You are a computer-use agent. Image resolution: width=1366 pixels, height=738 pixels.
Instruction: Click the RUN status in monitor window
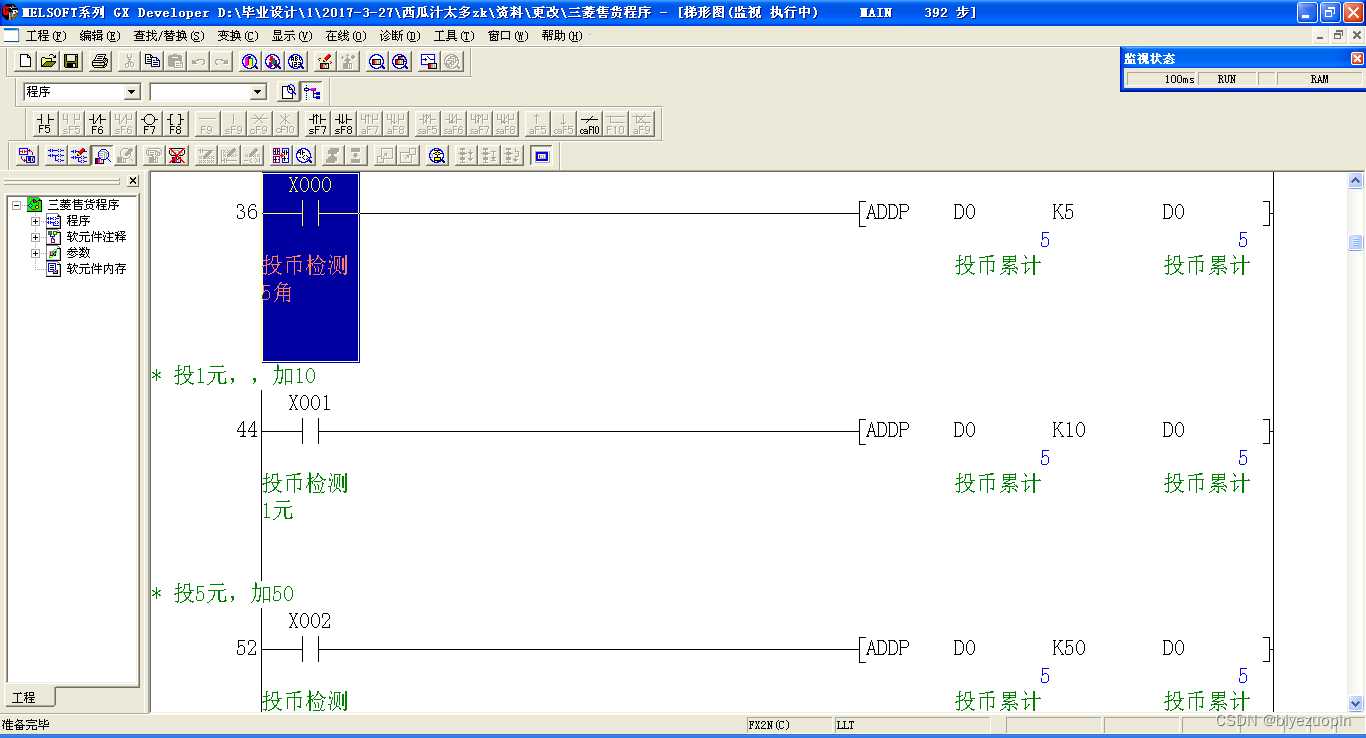(x=1227, y=79)
